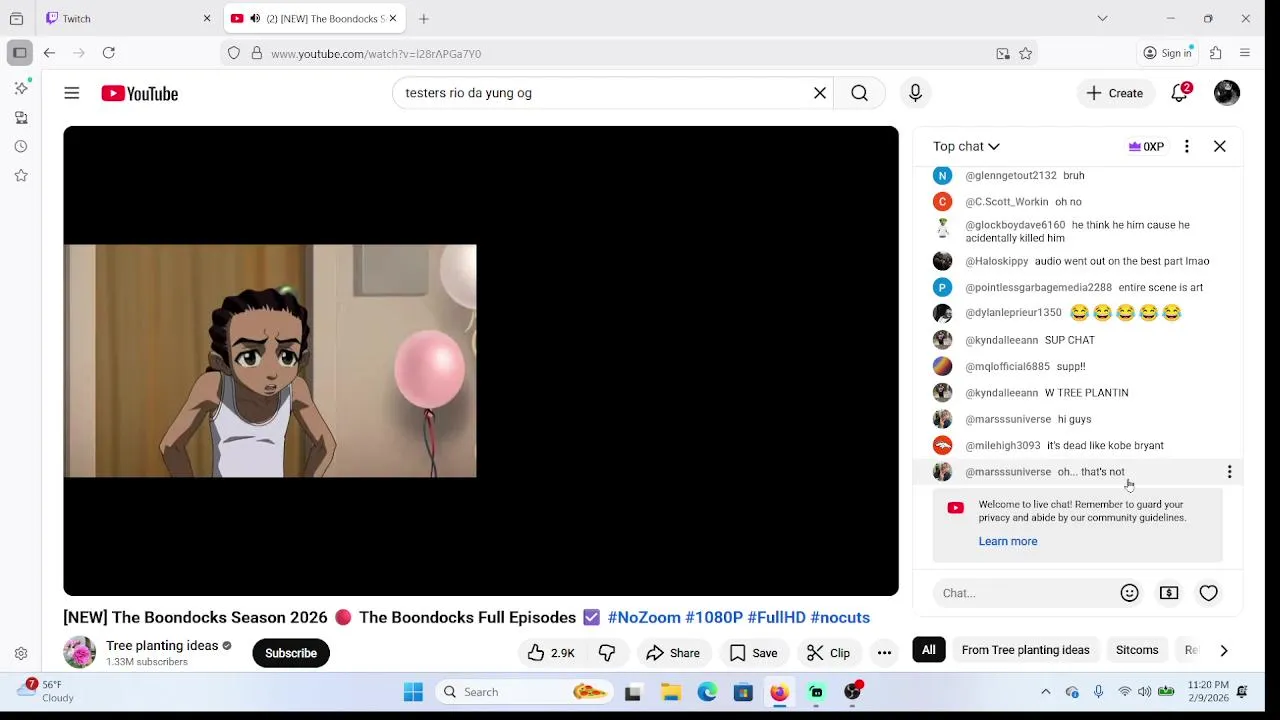Open Tree planting ideas channel name
Screen dimensions: 1280x720
[x=162, y=646]
